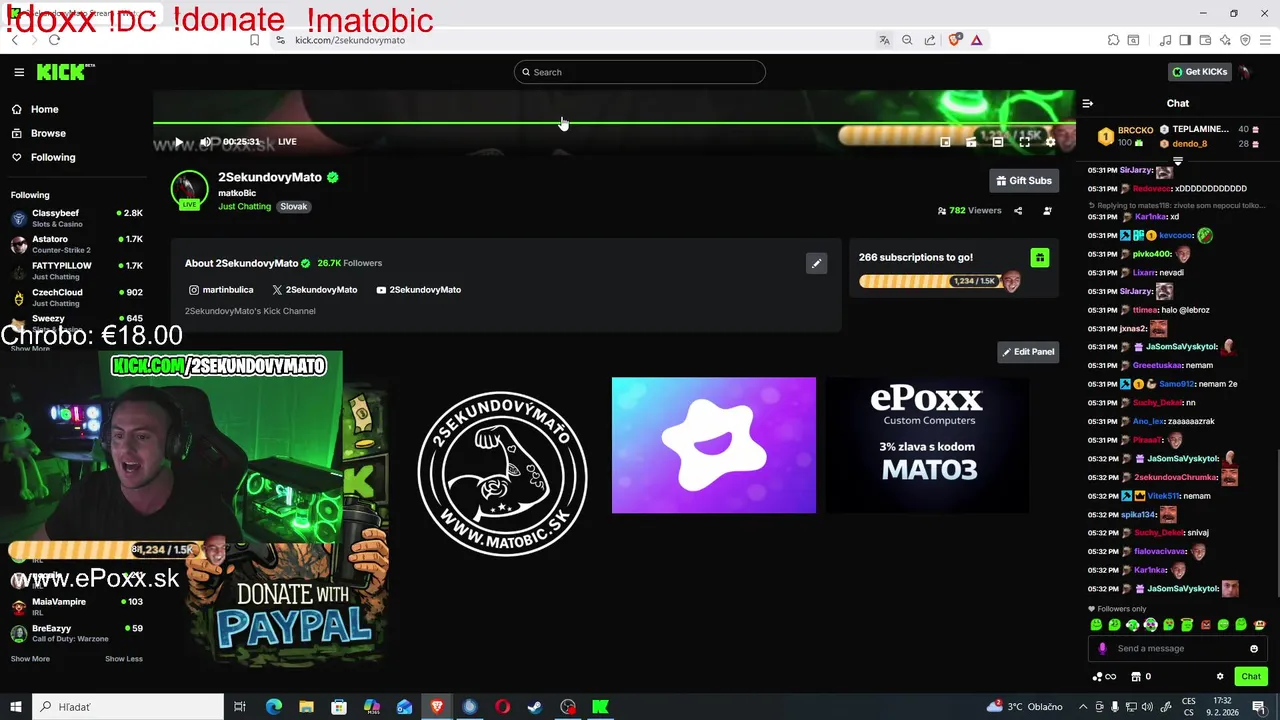Toggle the Brave Shields lion icon
The image size is (1280, 720).
(954, 40)
